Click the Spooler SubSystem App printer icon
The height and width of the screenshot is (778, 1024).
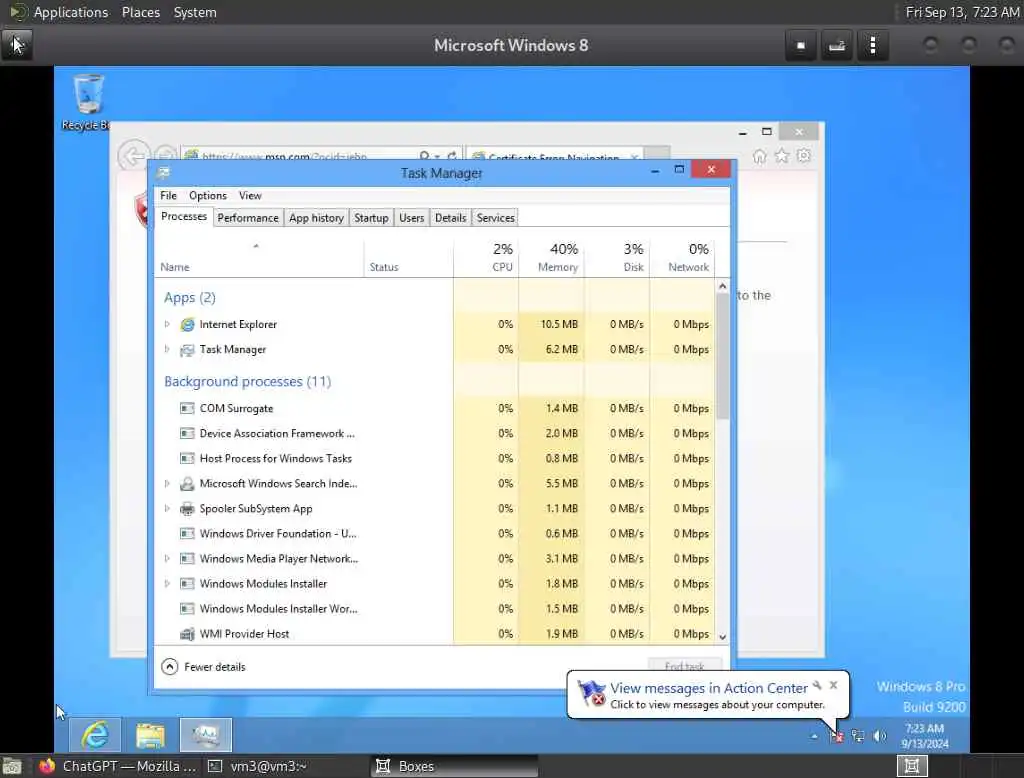click(x=187, y=509)
